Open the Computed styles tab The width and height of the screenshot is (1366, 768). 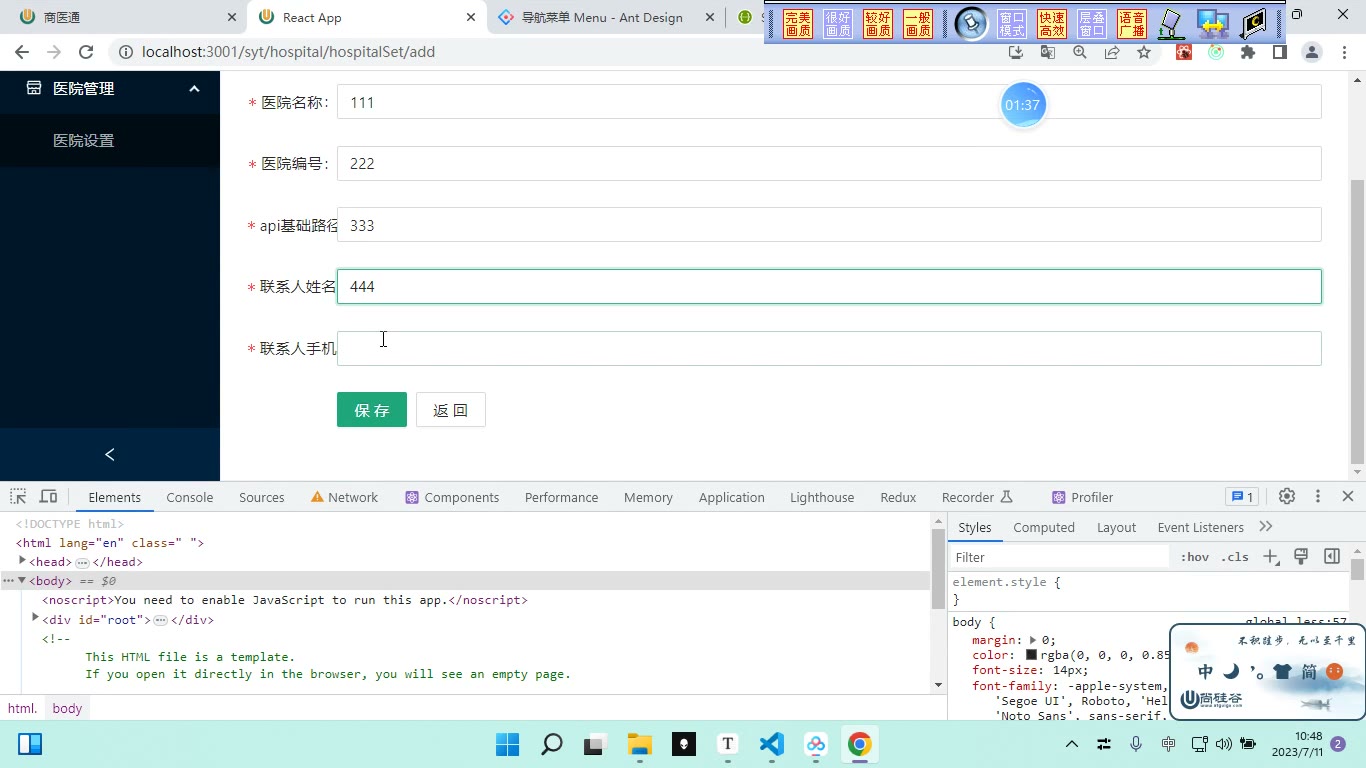pyautogui.click(x=1044, y=527)
